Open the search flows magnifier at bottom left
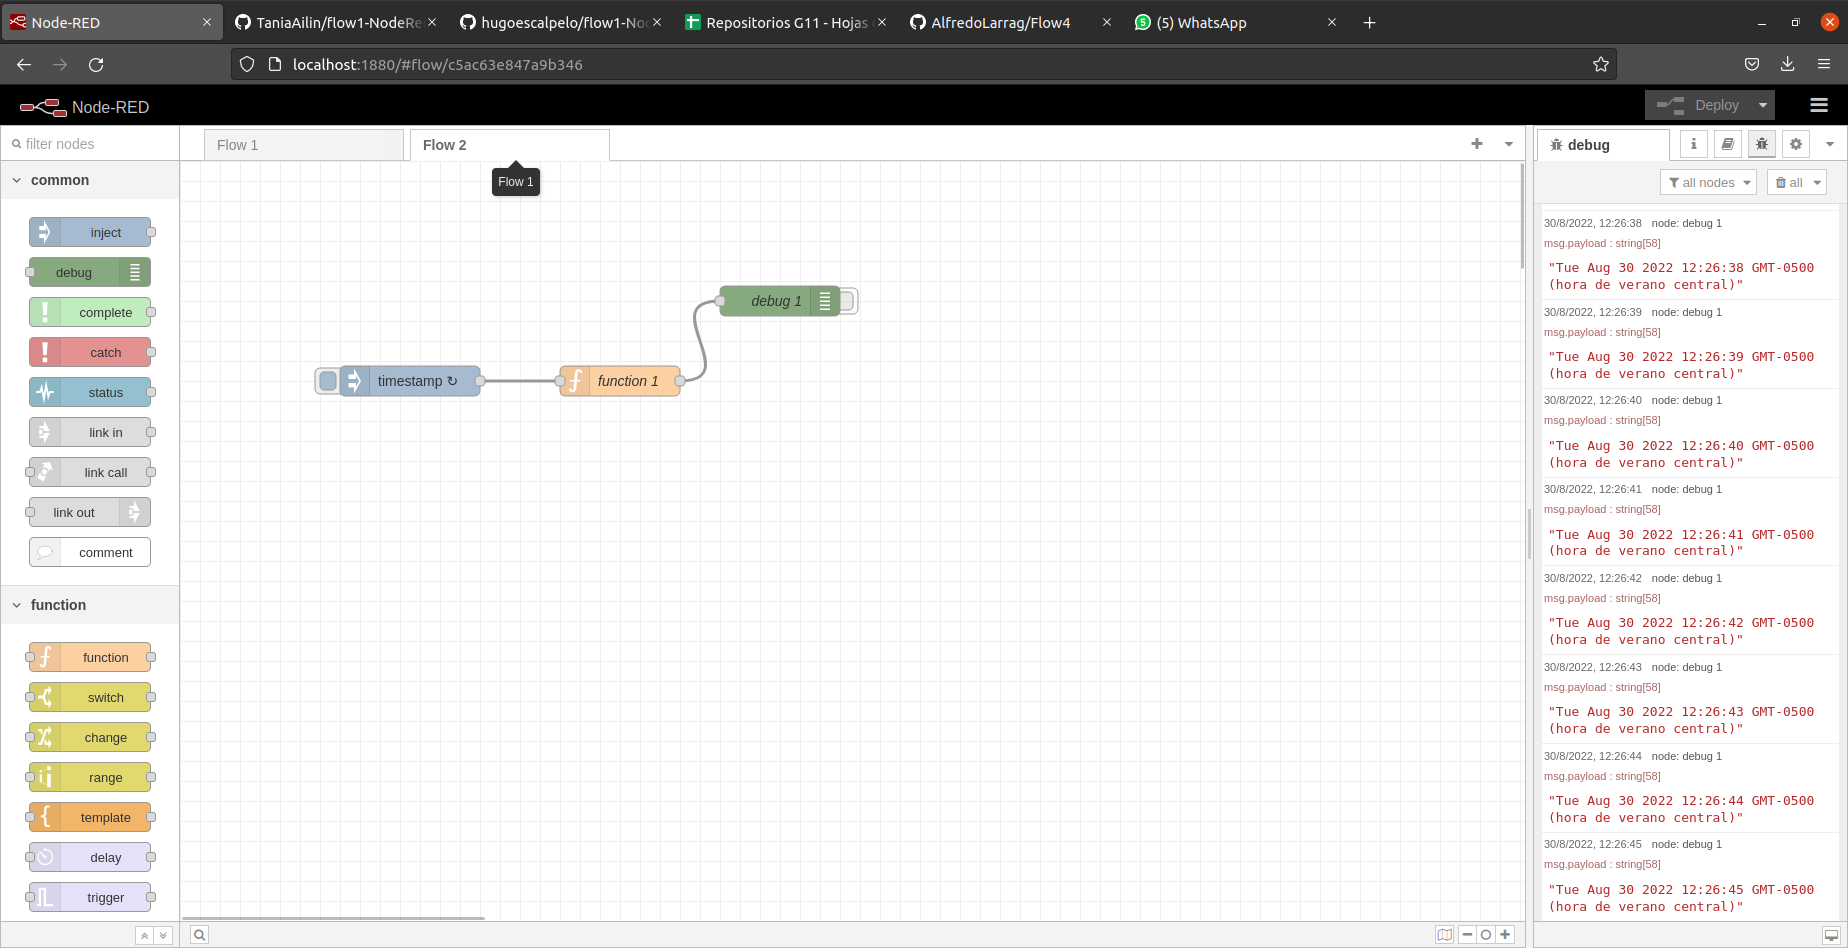This screenshot has height=948, width=1848. click(199, 934)
